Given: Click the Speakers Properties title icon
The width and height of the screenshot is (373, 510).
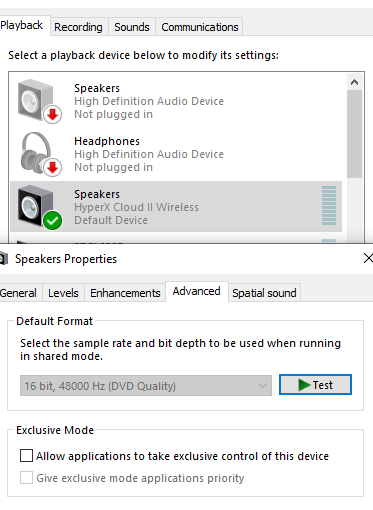Looking at the screenshot, I should point(4,259).
